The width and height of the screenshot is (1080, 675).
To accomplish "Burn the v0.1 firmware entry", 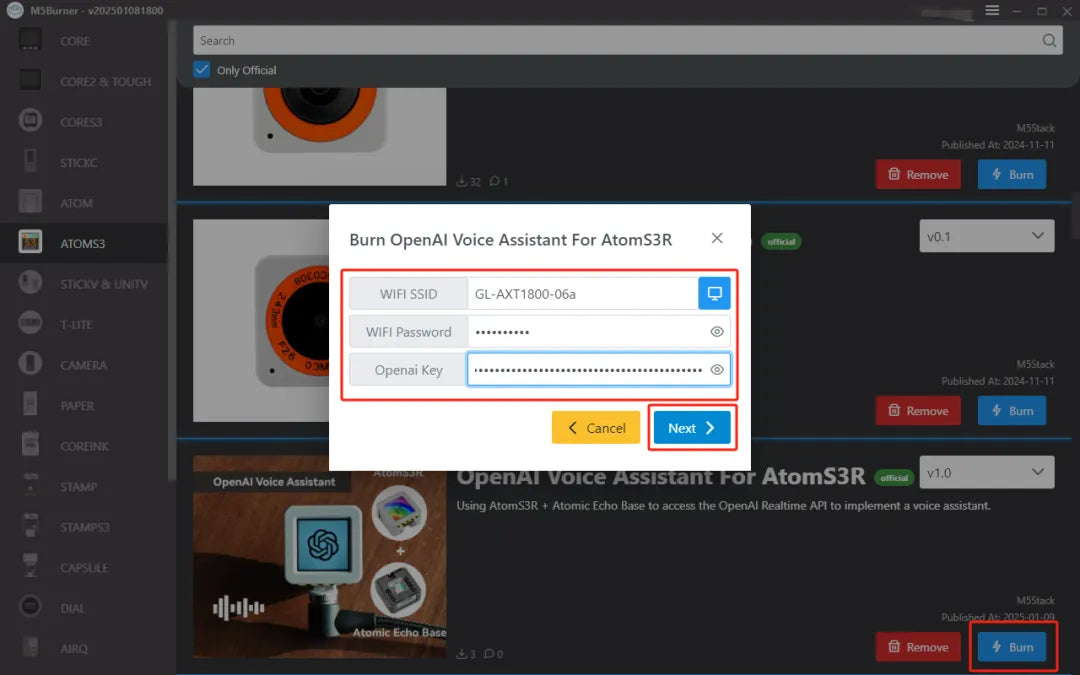I will (1012, 411).
